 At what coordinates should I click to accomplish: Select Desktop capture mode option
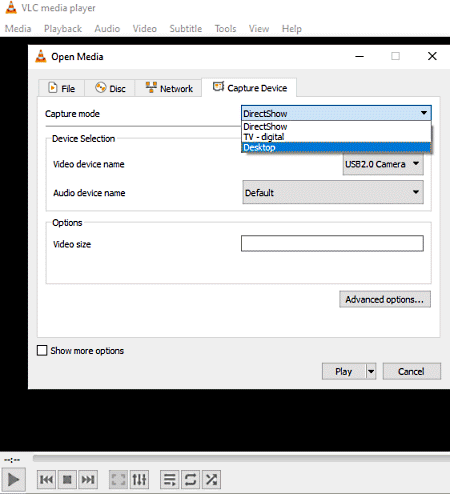coord(336,147)
